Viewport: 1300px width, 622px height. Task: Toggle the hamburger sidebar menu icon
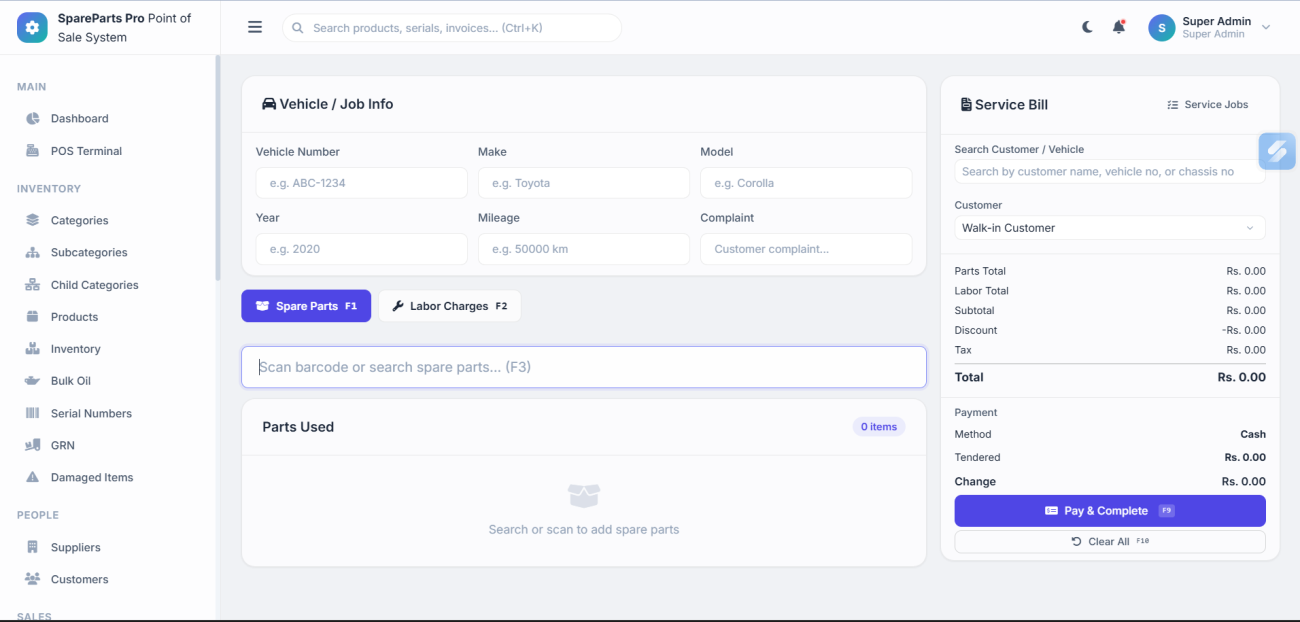pos(255,27)
